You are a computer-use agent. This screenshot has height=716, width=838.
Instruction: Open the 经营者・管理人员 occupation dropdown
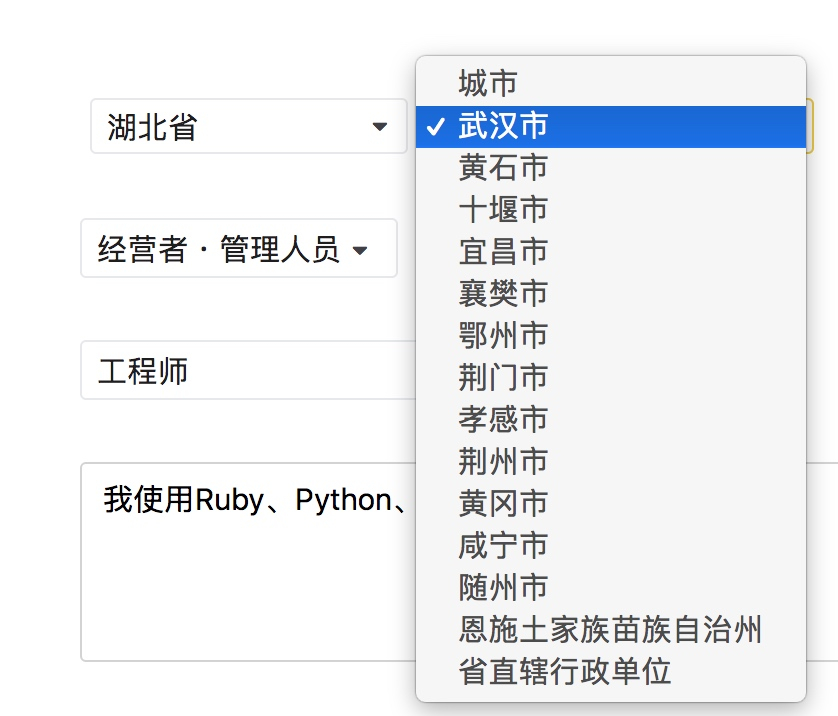[x=239, y=248]
